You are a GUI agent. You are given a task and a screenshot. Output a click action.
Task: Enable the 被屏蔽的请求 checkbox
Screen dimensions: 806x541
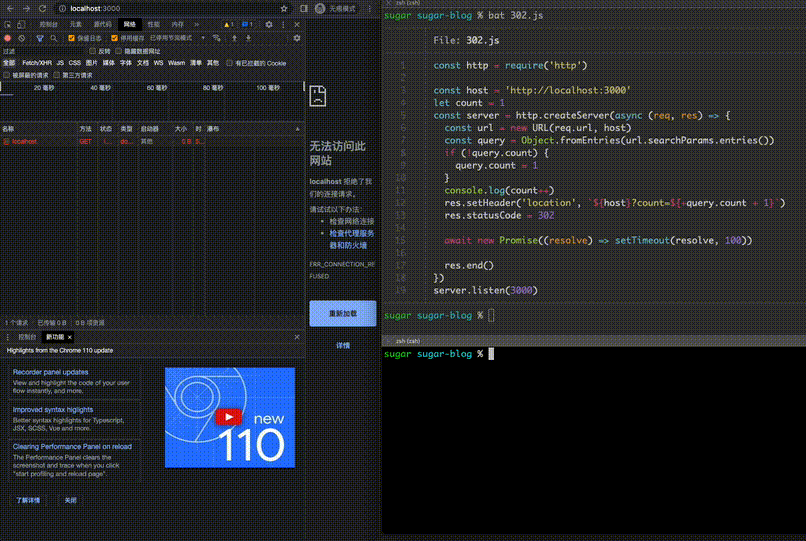coord(6,75)
